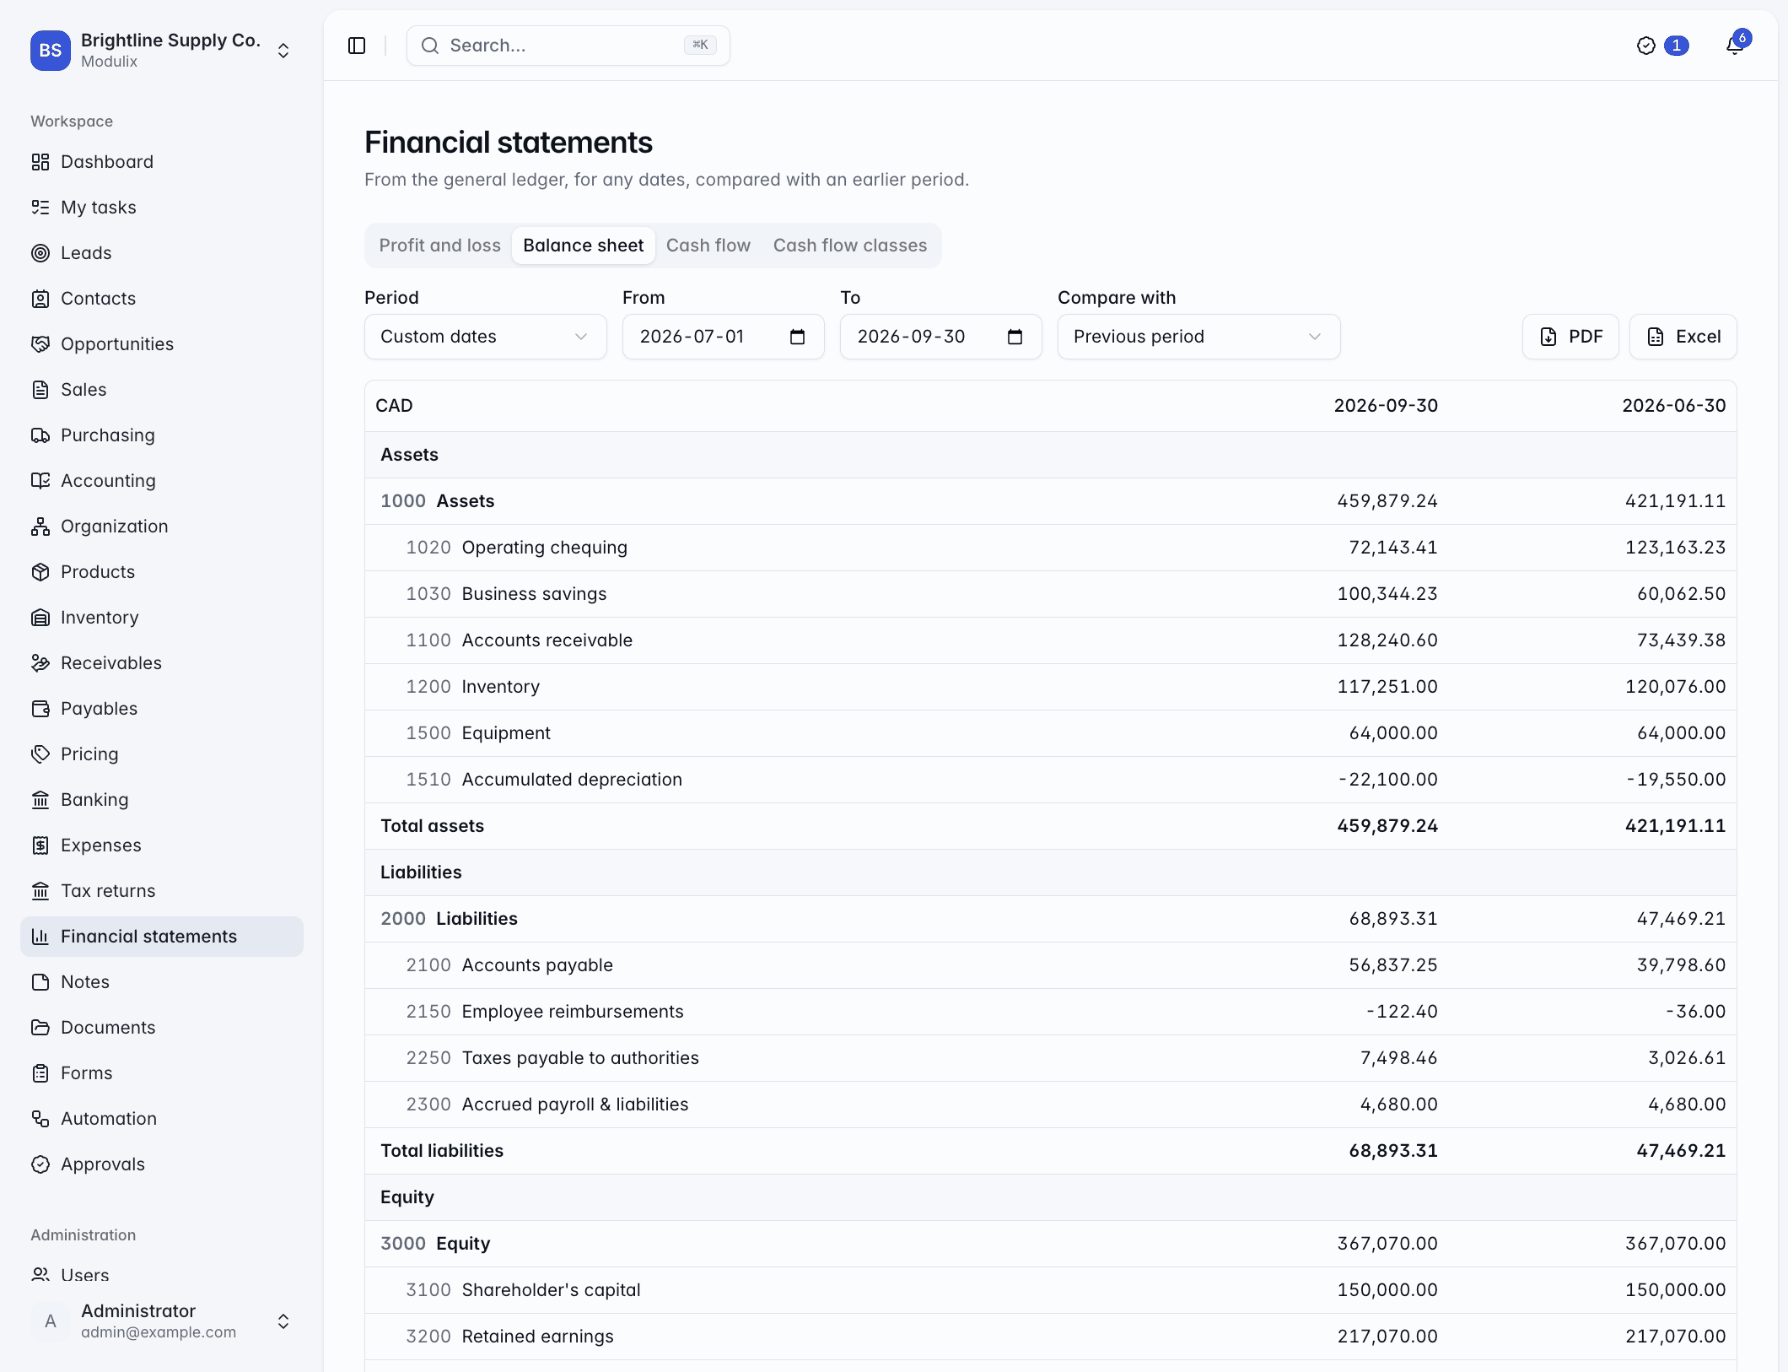Image resolution: width=1788 pixels, height=1372 pixels.
Task: Click the Organization chart icon
Action: [40, 526]
